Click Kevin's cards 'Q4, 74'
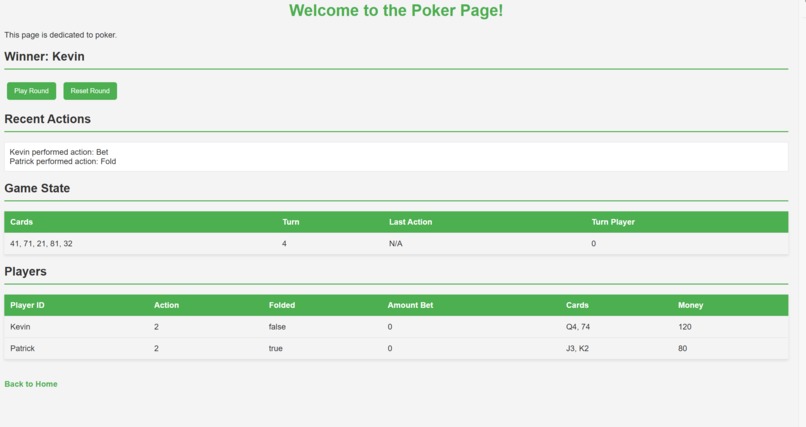The height and width of the screenshot is (427, 806). click(x=578, y=327)
